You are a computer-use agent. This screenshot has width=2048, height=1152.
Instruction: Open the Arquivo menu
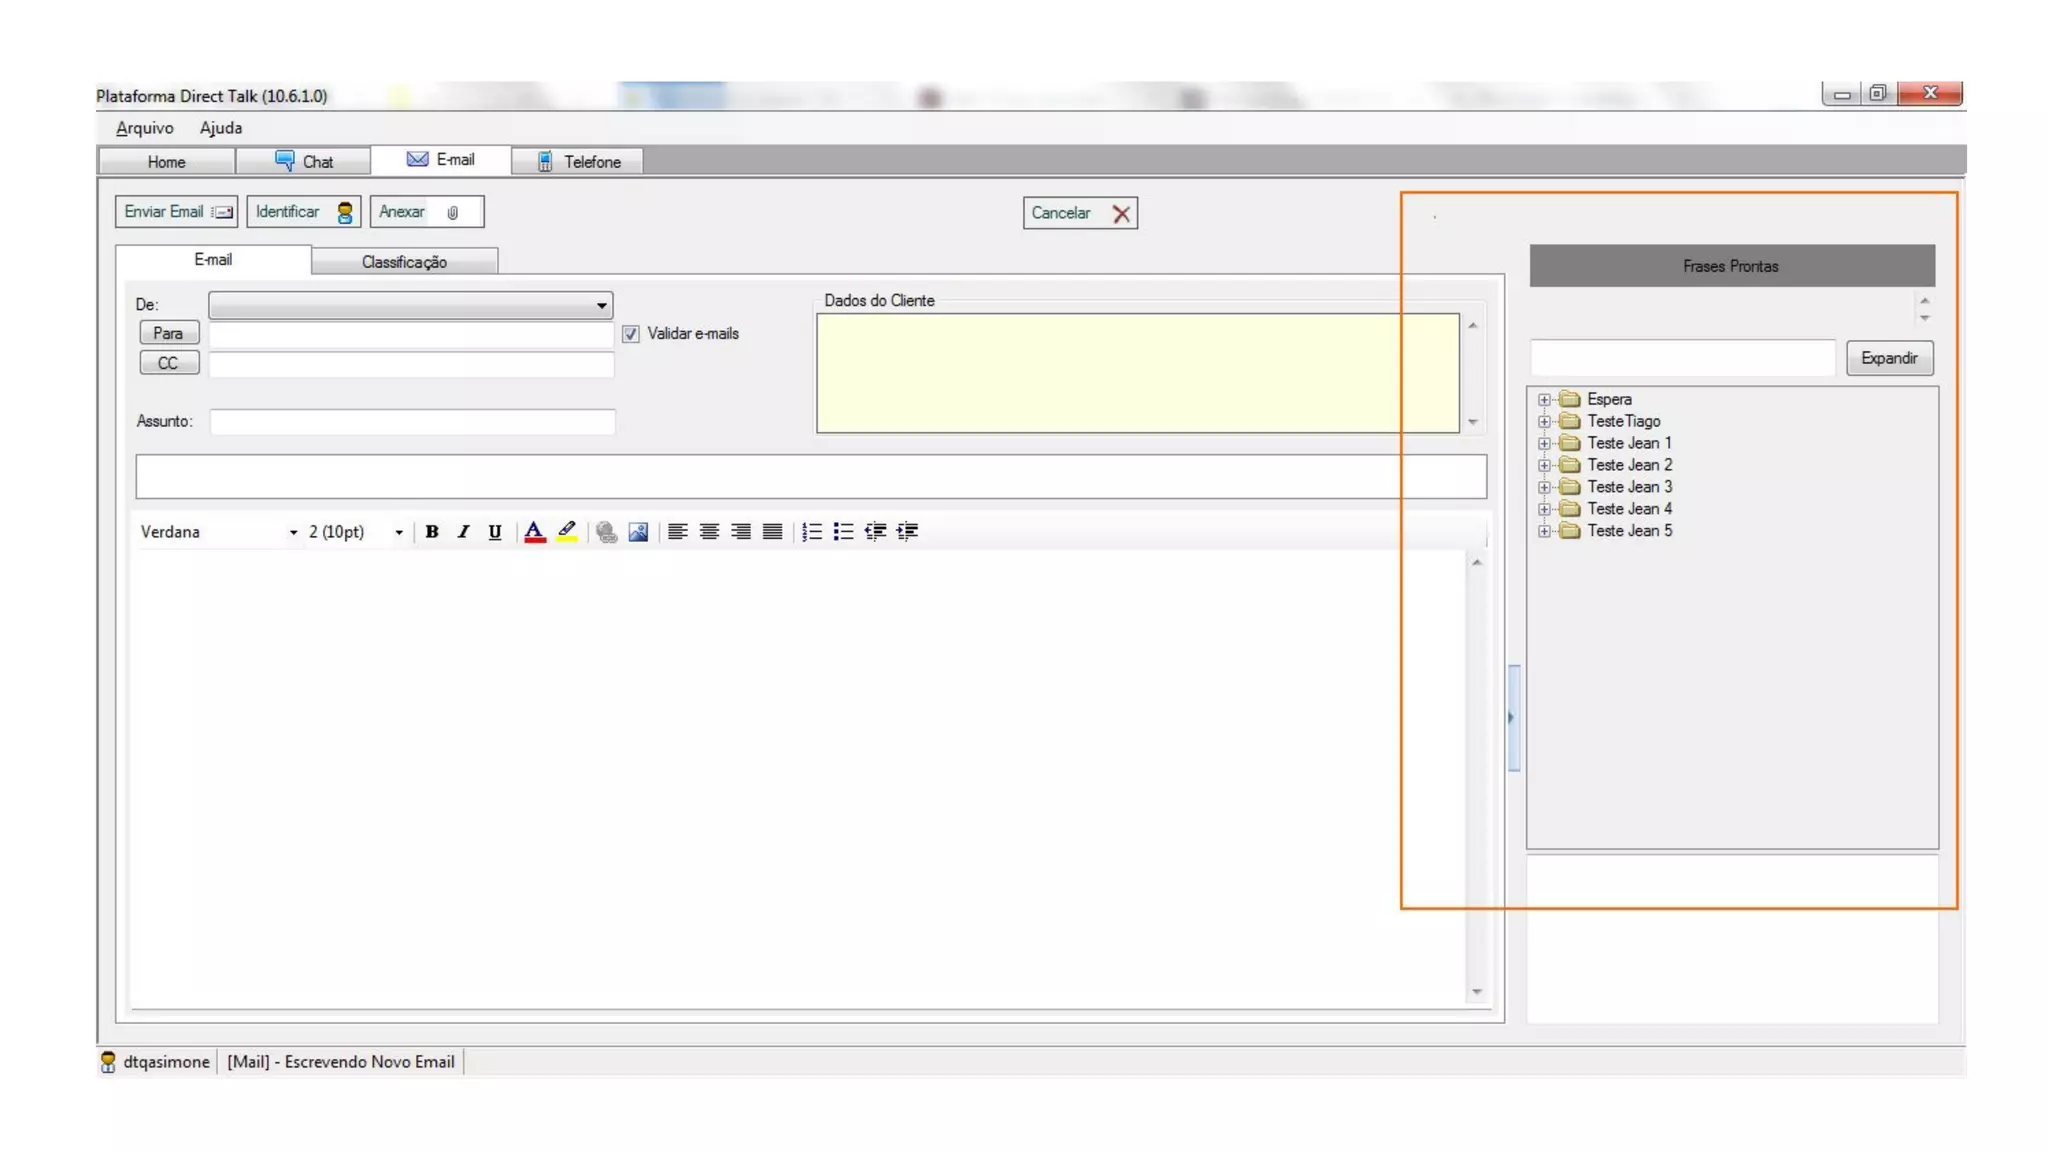144,128
